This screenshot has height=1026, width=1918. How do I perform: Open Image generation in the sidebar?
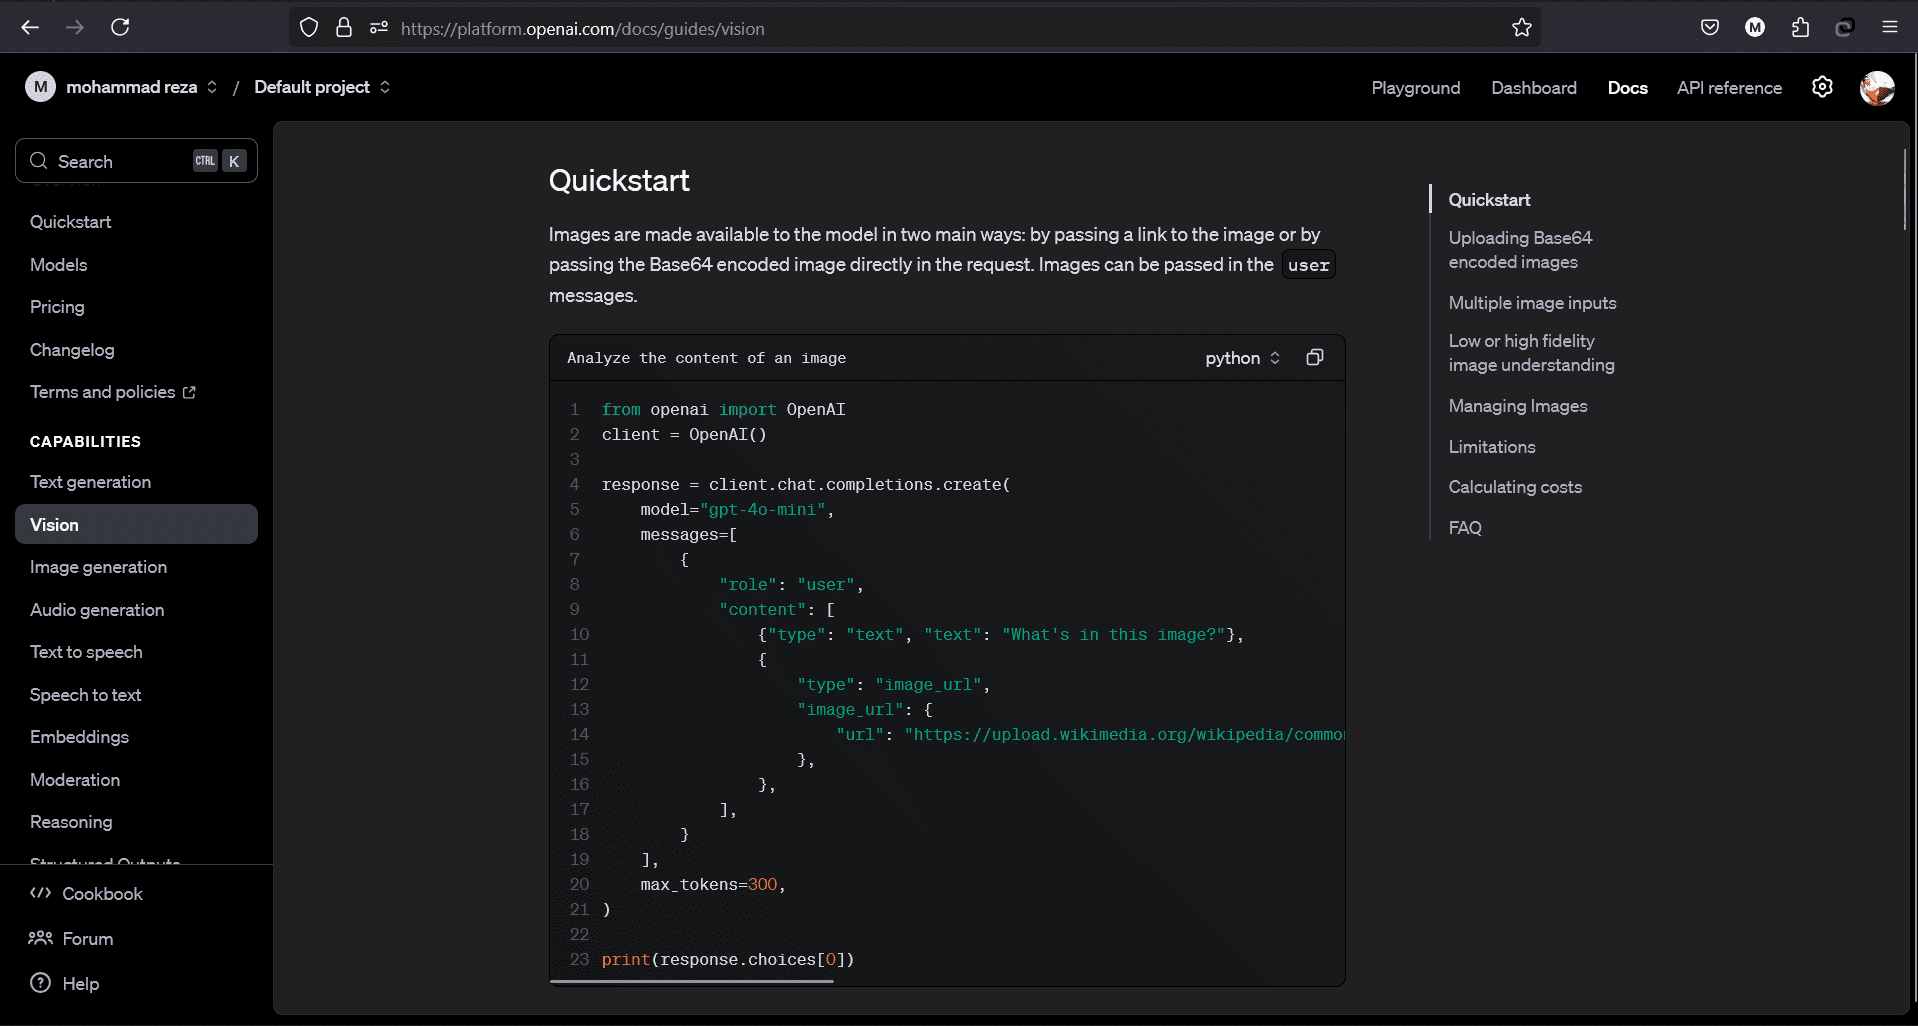[98, 567]
